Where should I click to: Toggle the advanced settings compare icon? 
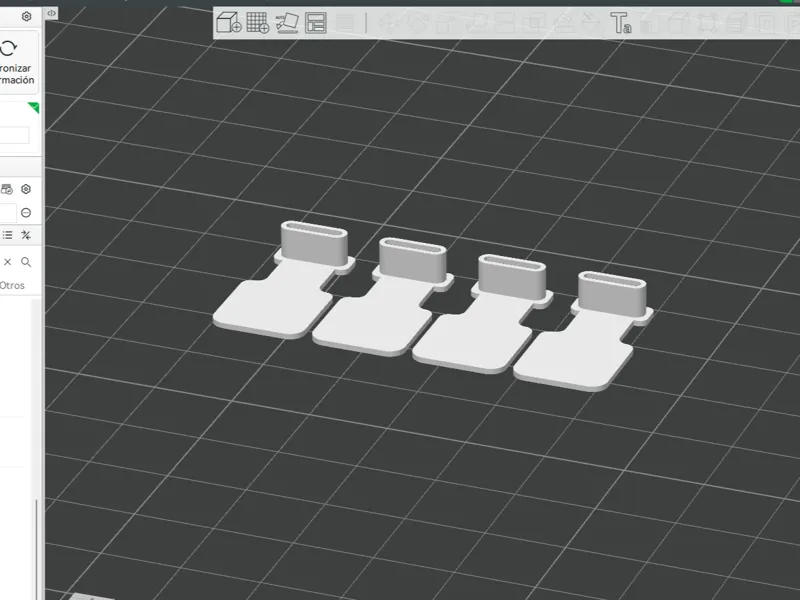coord(26,235)
